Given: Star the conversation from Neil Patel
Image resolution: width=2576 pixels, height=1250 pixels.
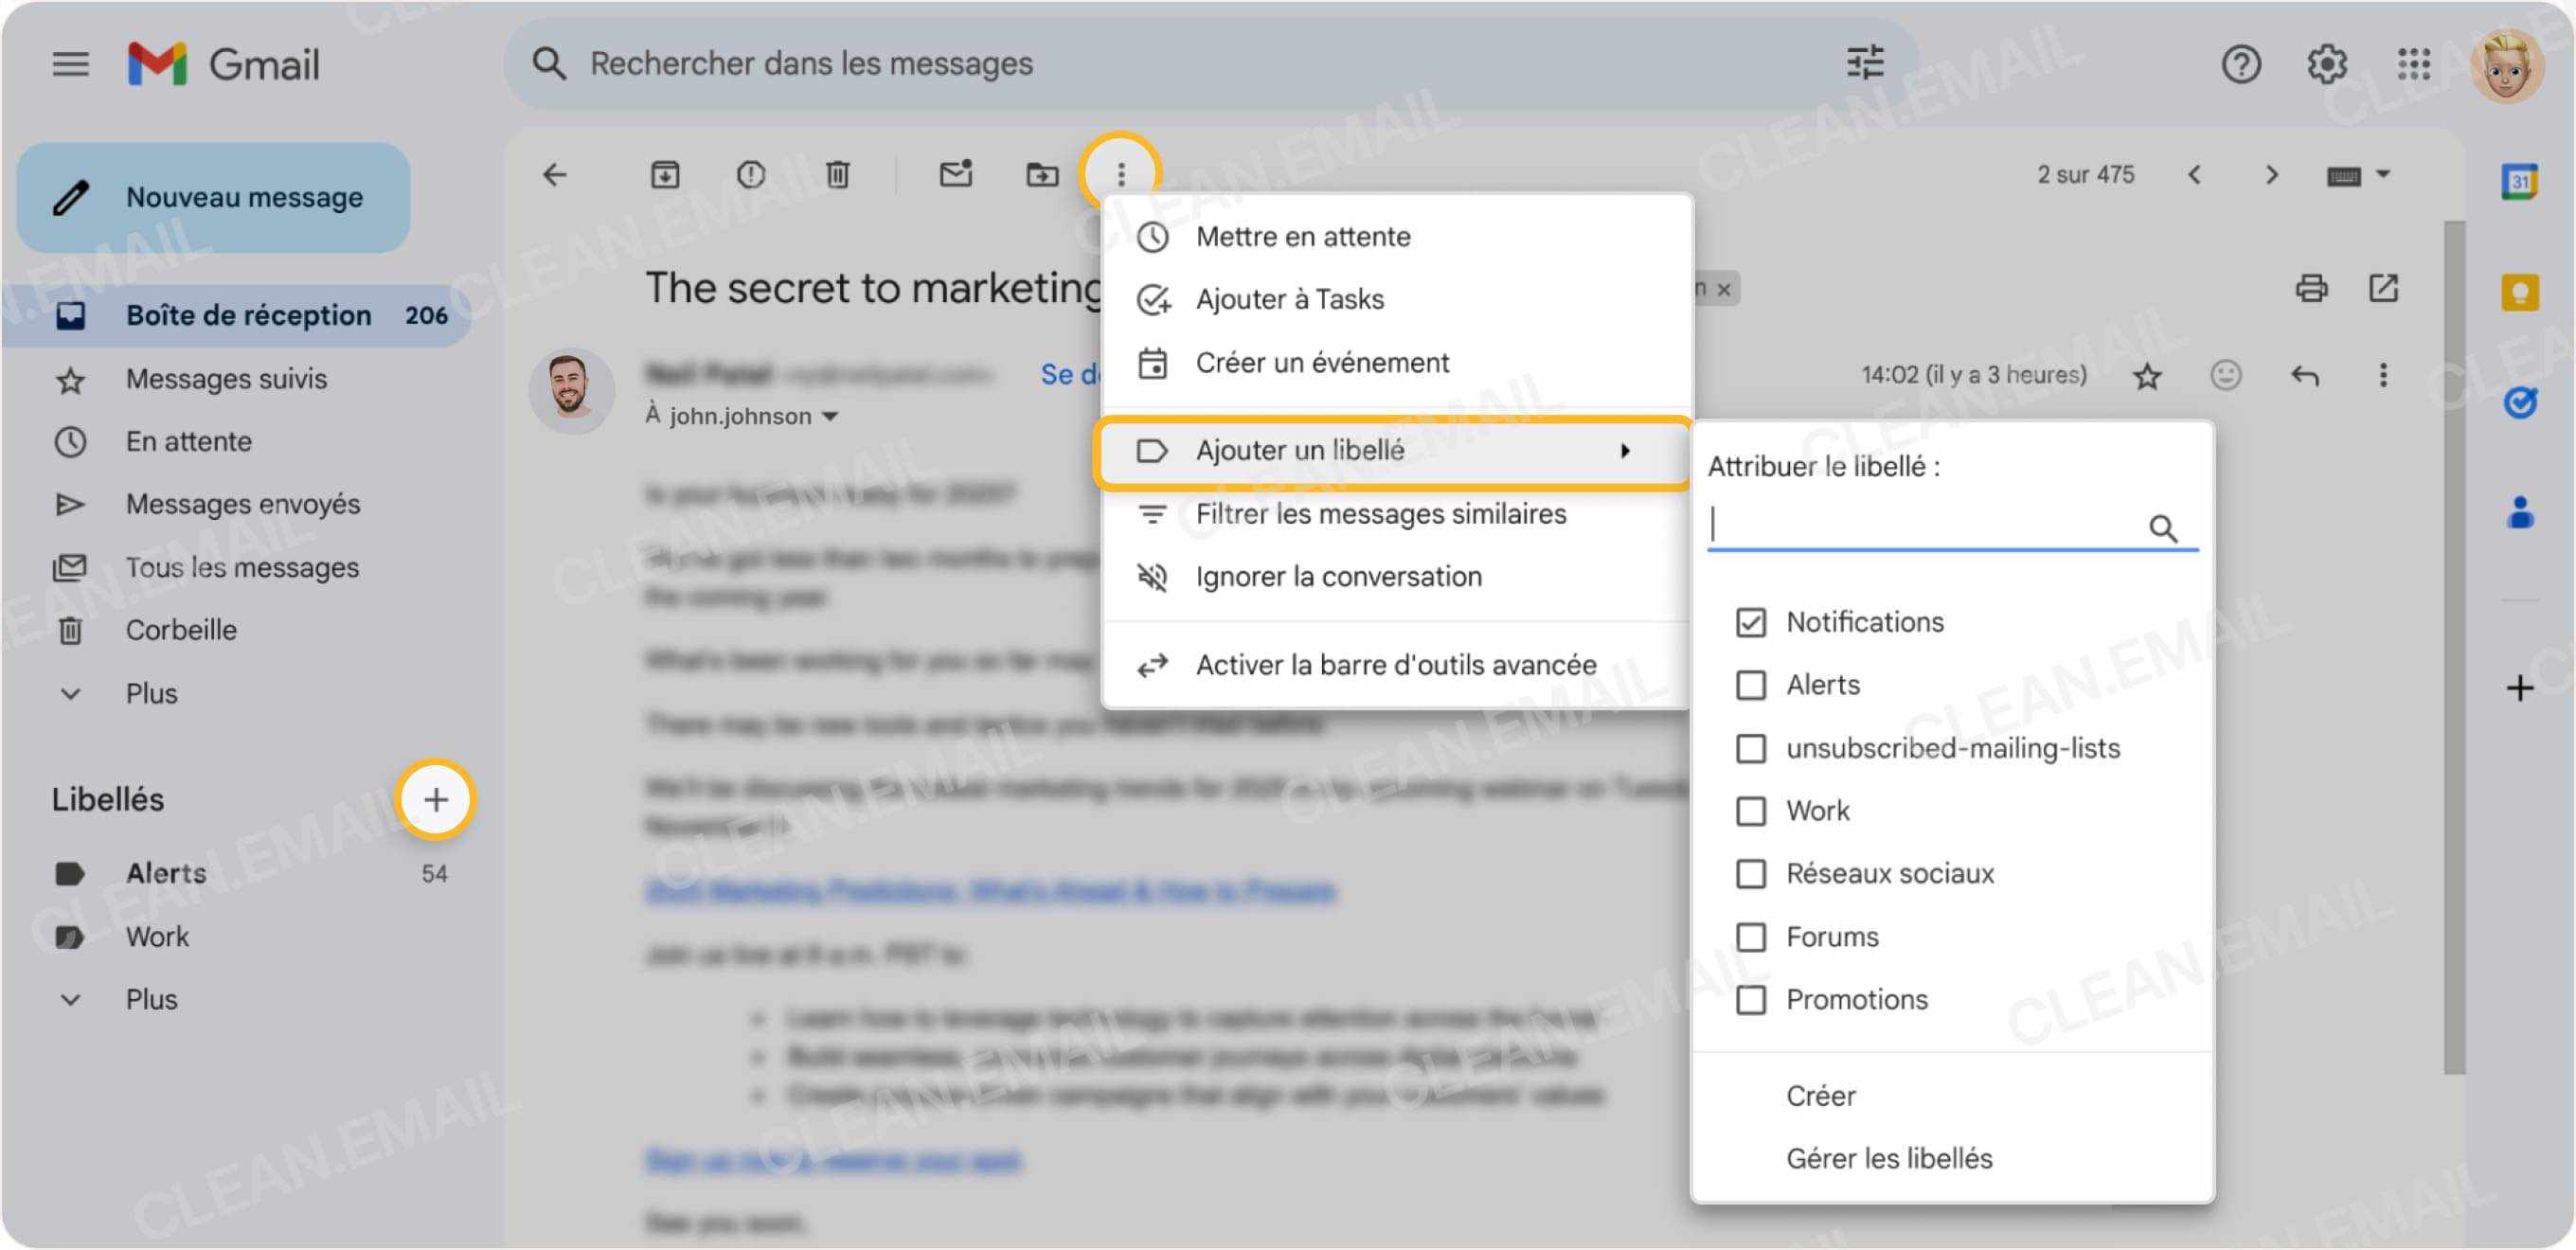Looking at the screenshot, I should point(2147,375).
